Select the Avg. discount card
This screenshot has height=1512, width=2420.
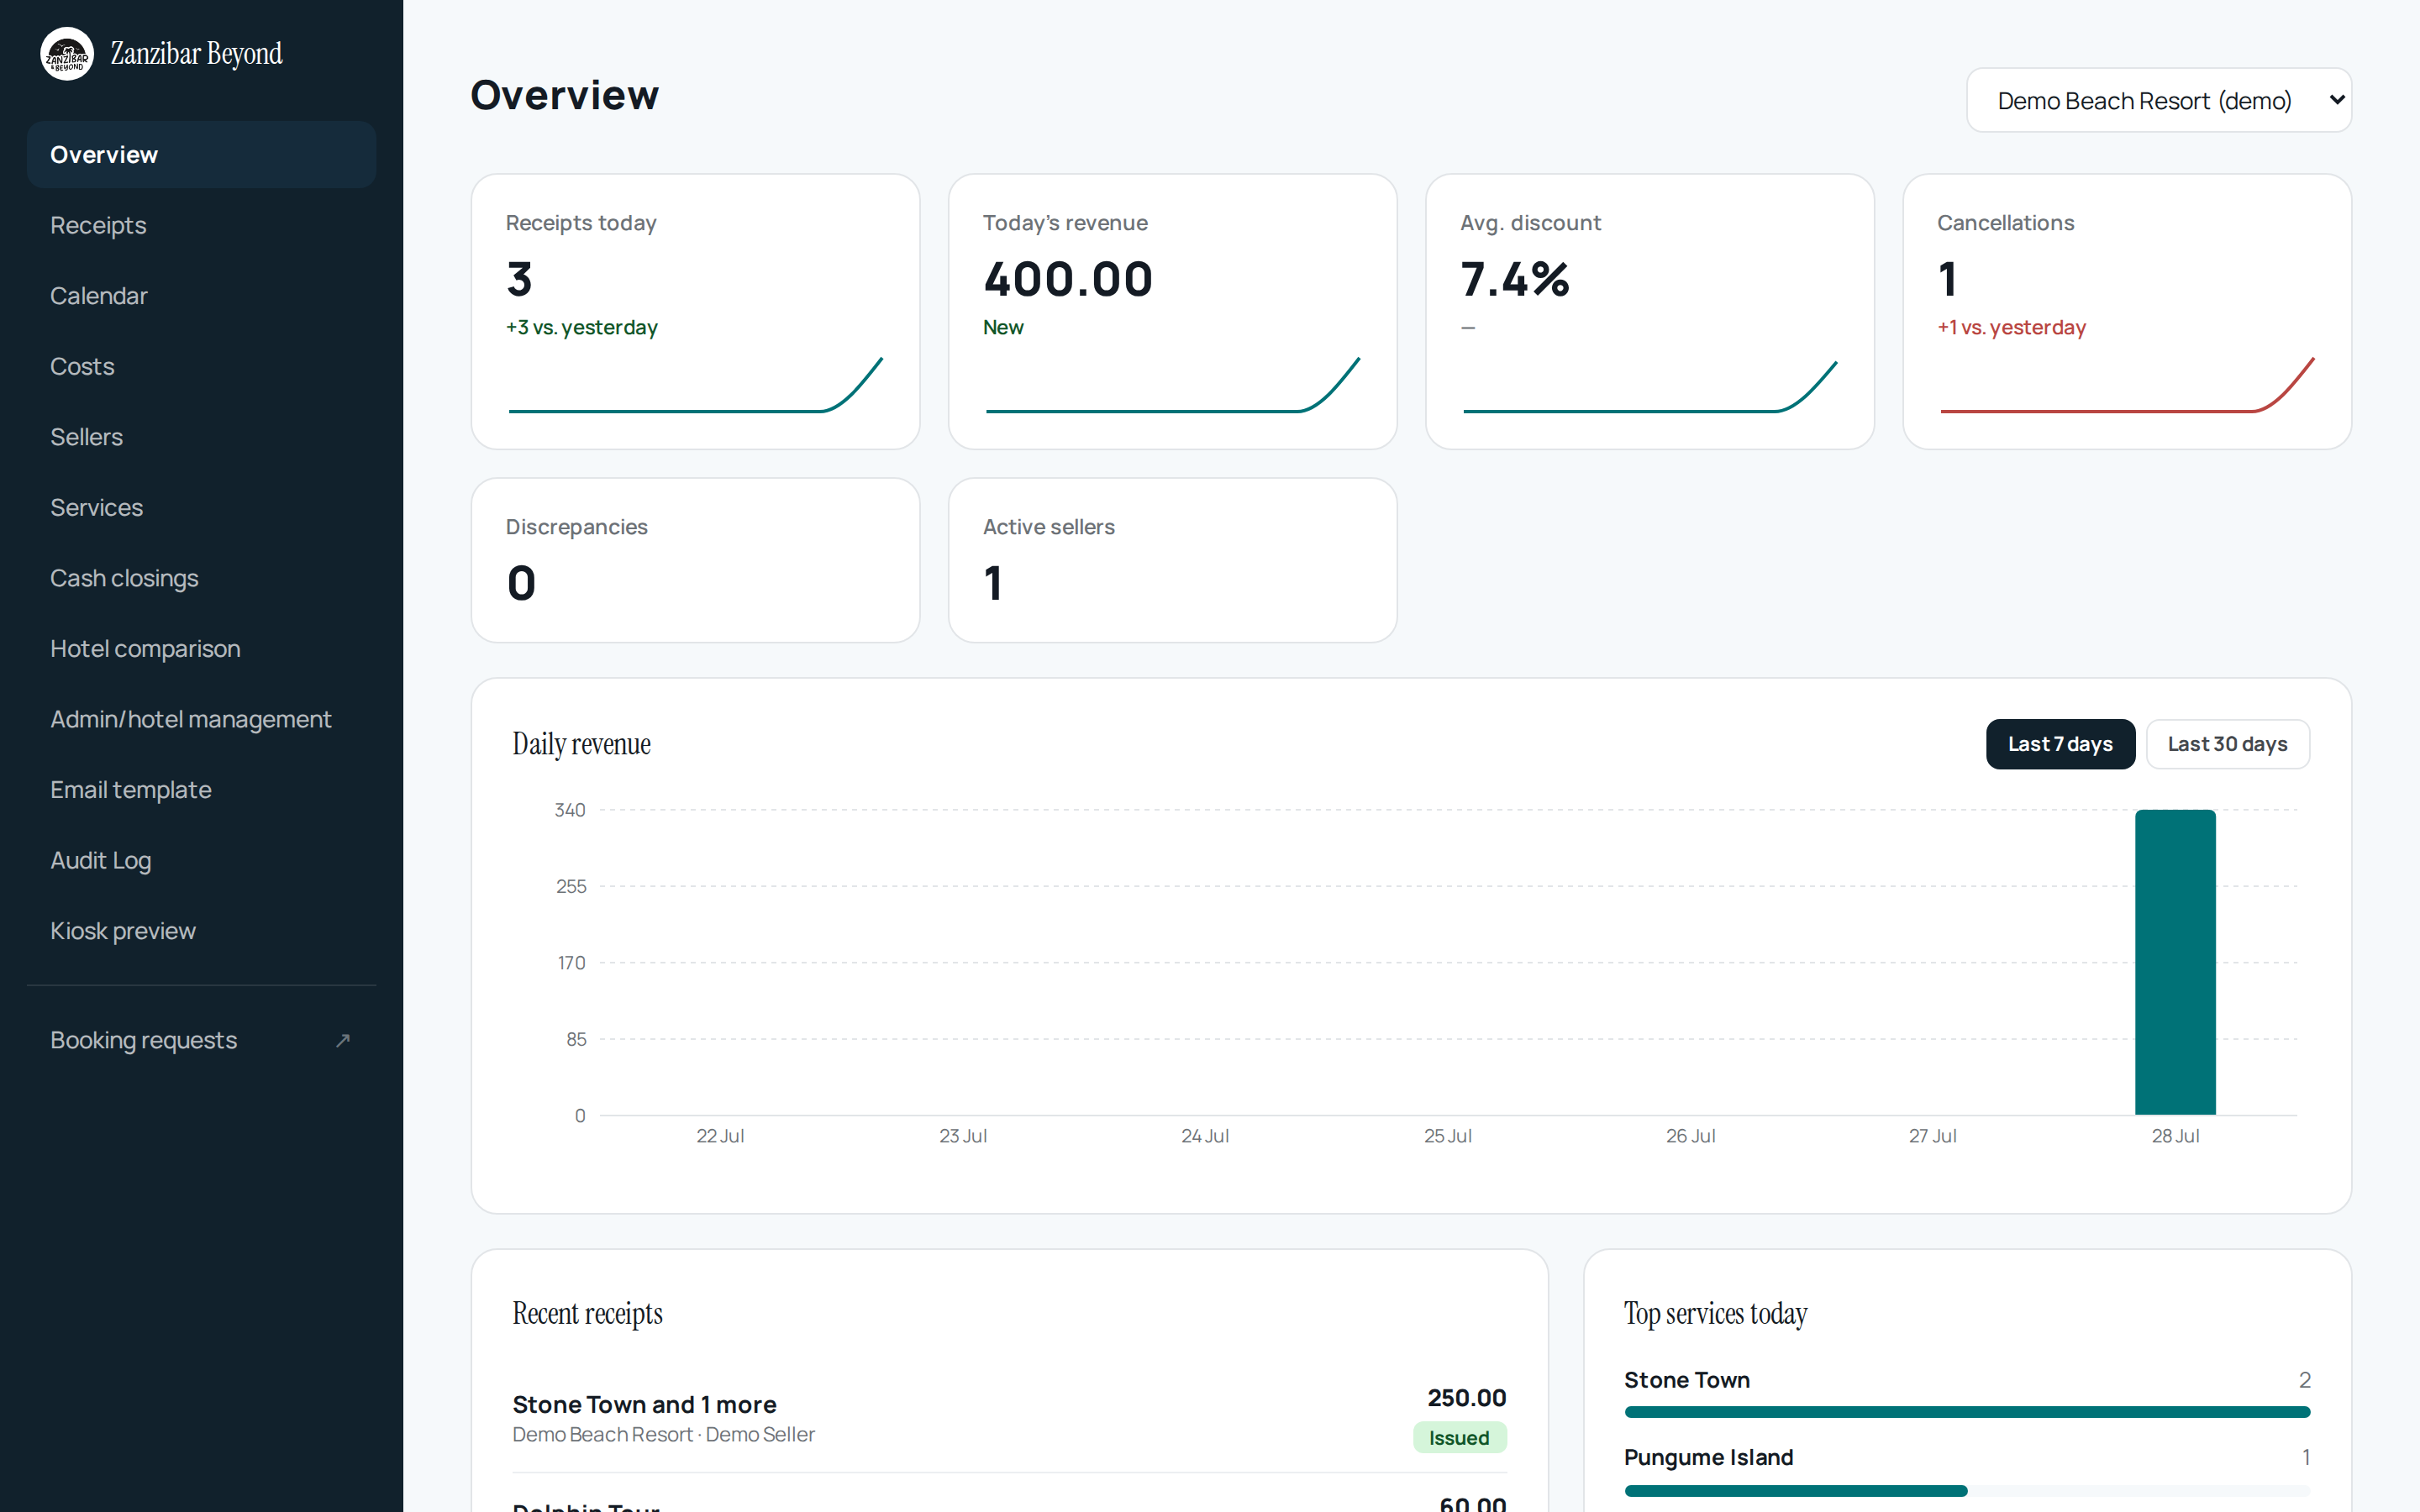click(1649, 312)
